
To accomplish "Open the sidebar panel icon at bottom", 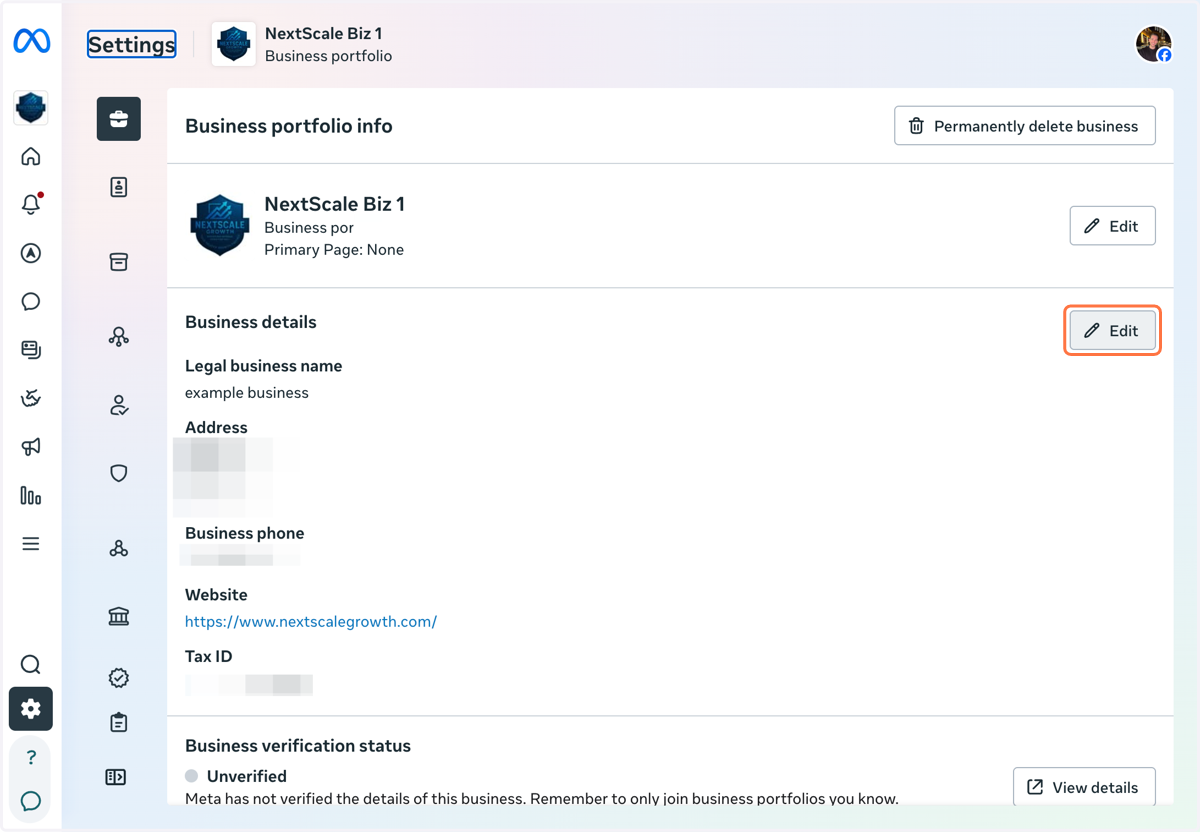I will tap(116, 777).
